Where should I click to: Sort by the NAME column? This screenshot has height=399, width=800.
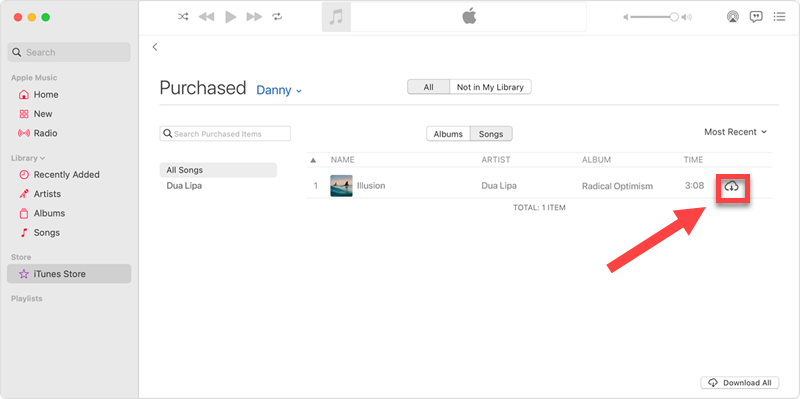(x=342, y=160)
